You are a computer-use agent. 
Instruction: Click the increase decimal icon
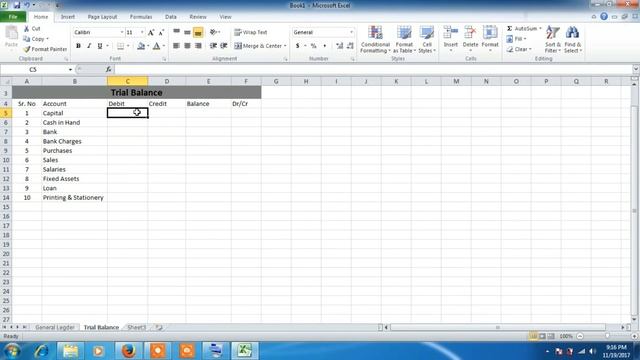[x=339, y=46]
